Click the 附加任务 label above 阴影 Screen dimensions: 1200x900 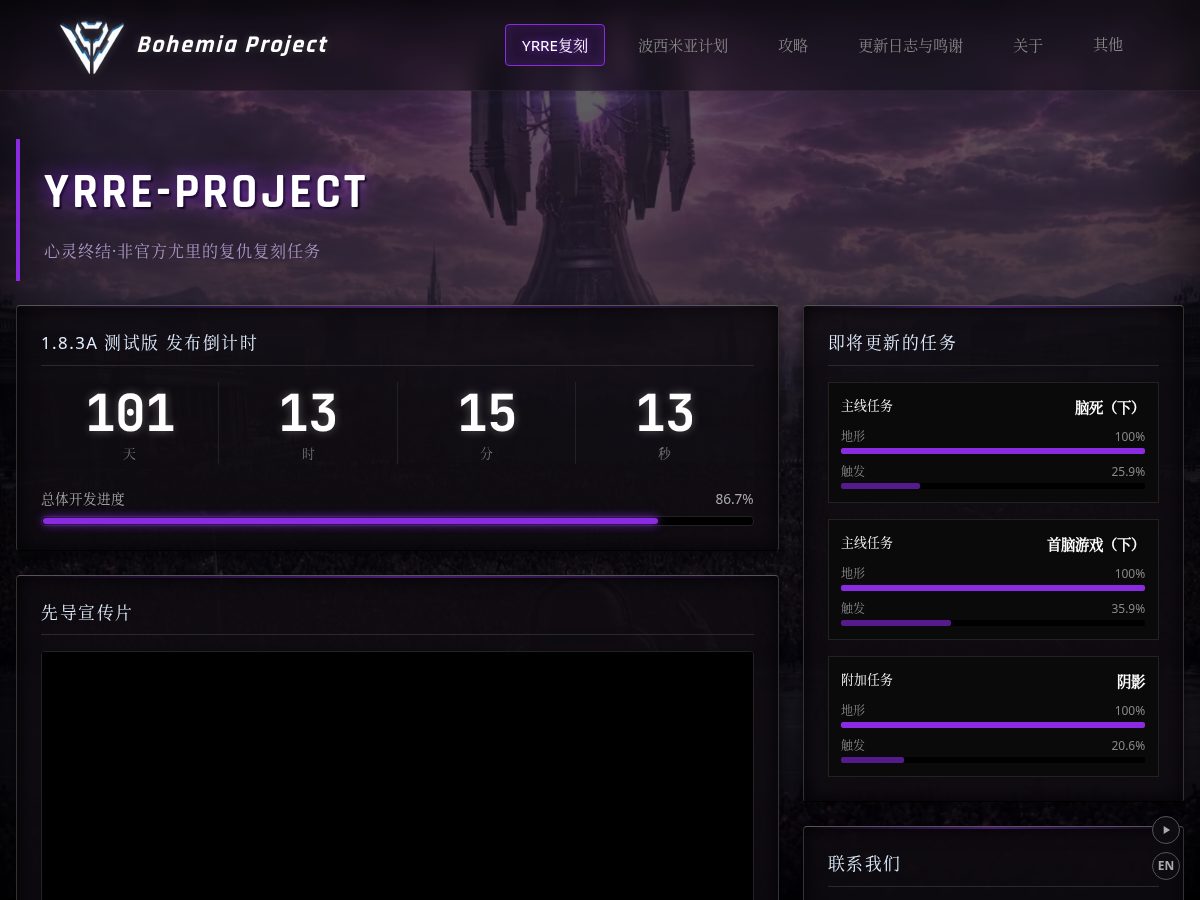pos(867,680)
